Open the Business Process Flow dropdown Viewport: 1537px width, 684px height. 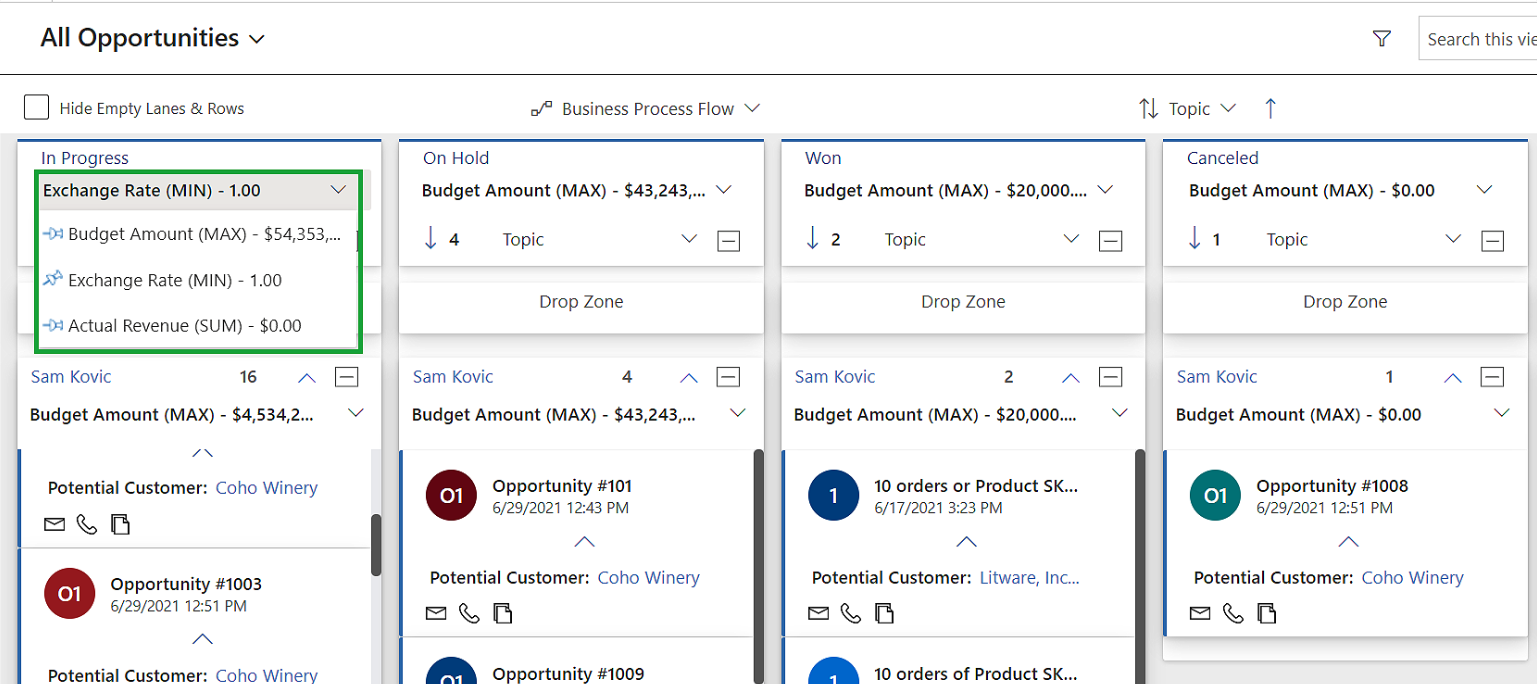tap(646, 108)
